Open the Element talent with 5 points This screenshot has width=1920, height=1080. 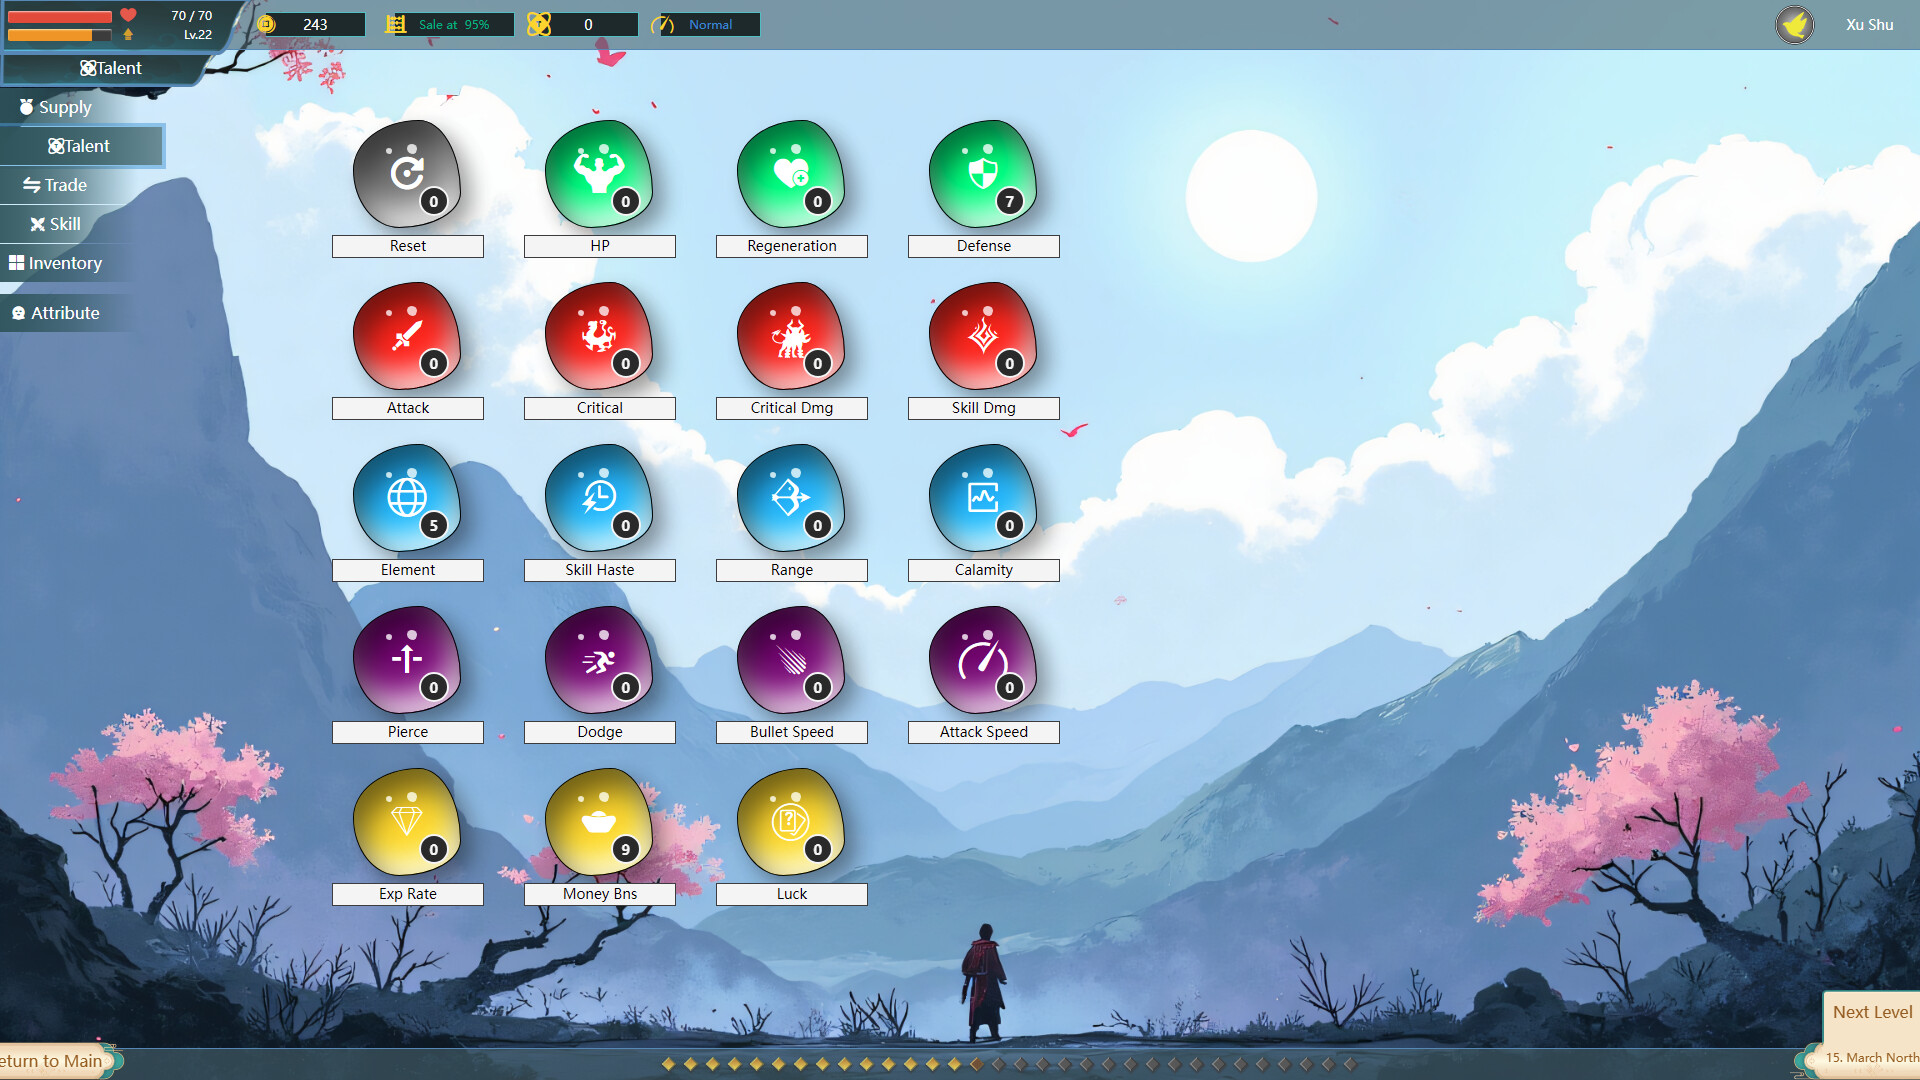pyautogui.click(x=406, y=497)
